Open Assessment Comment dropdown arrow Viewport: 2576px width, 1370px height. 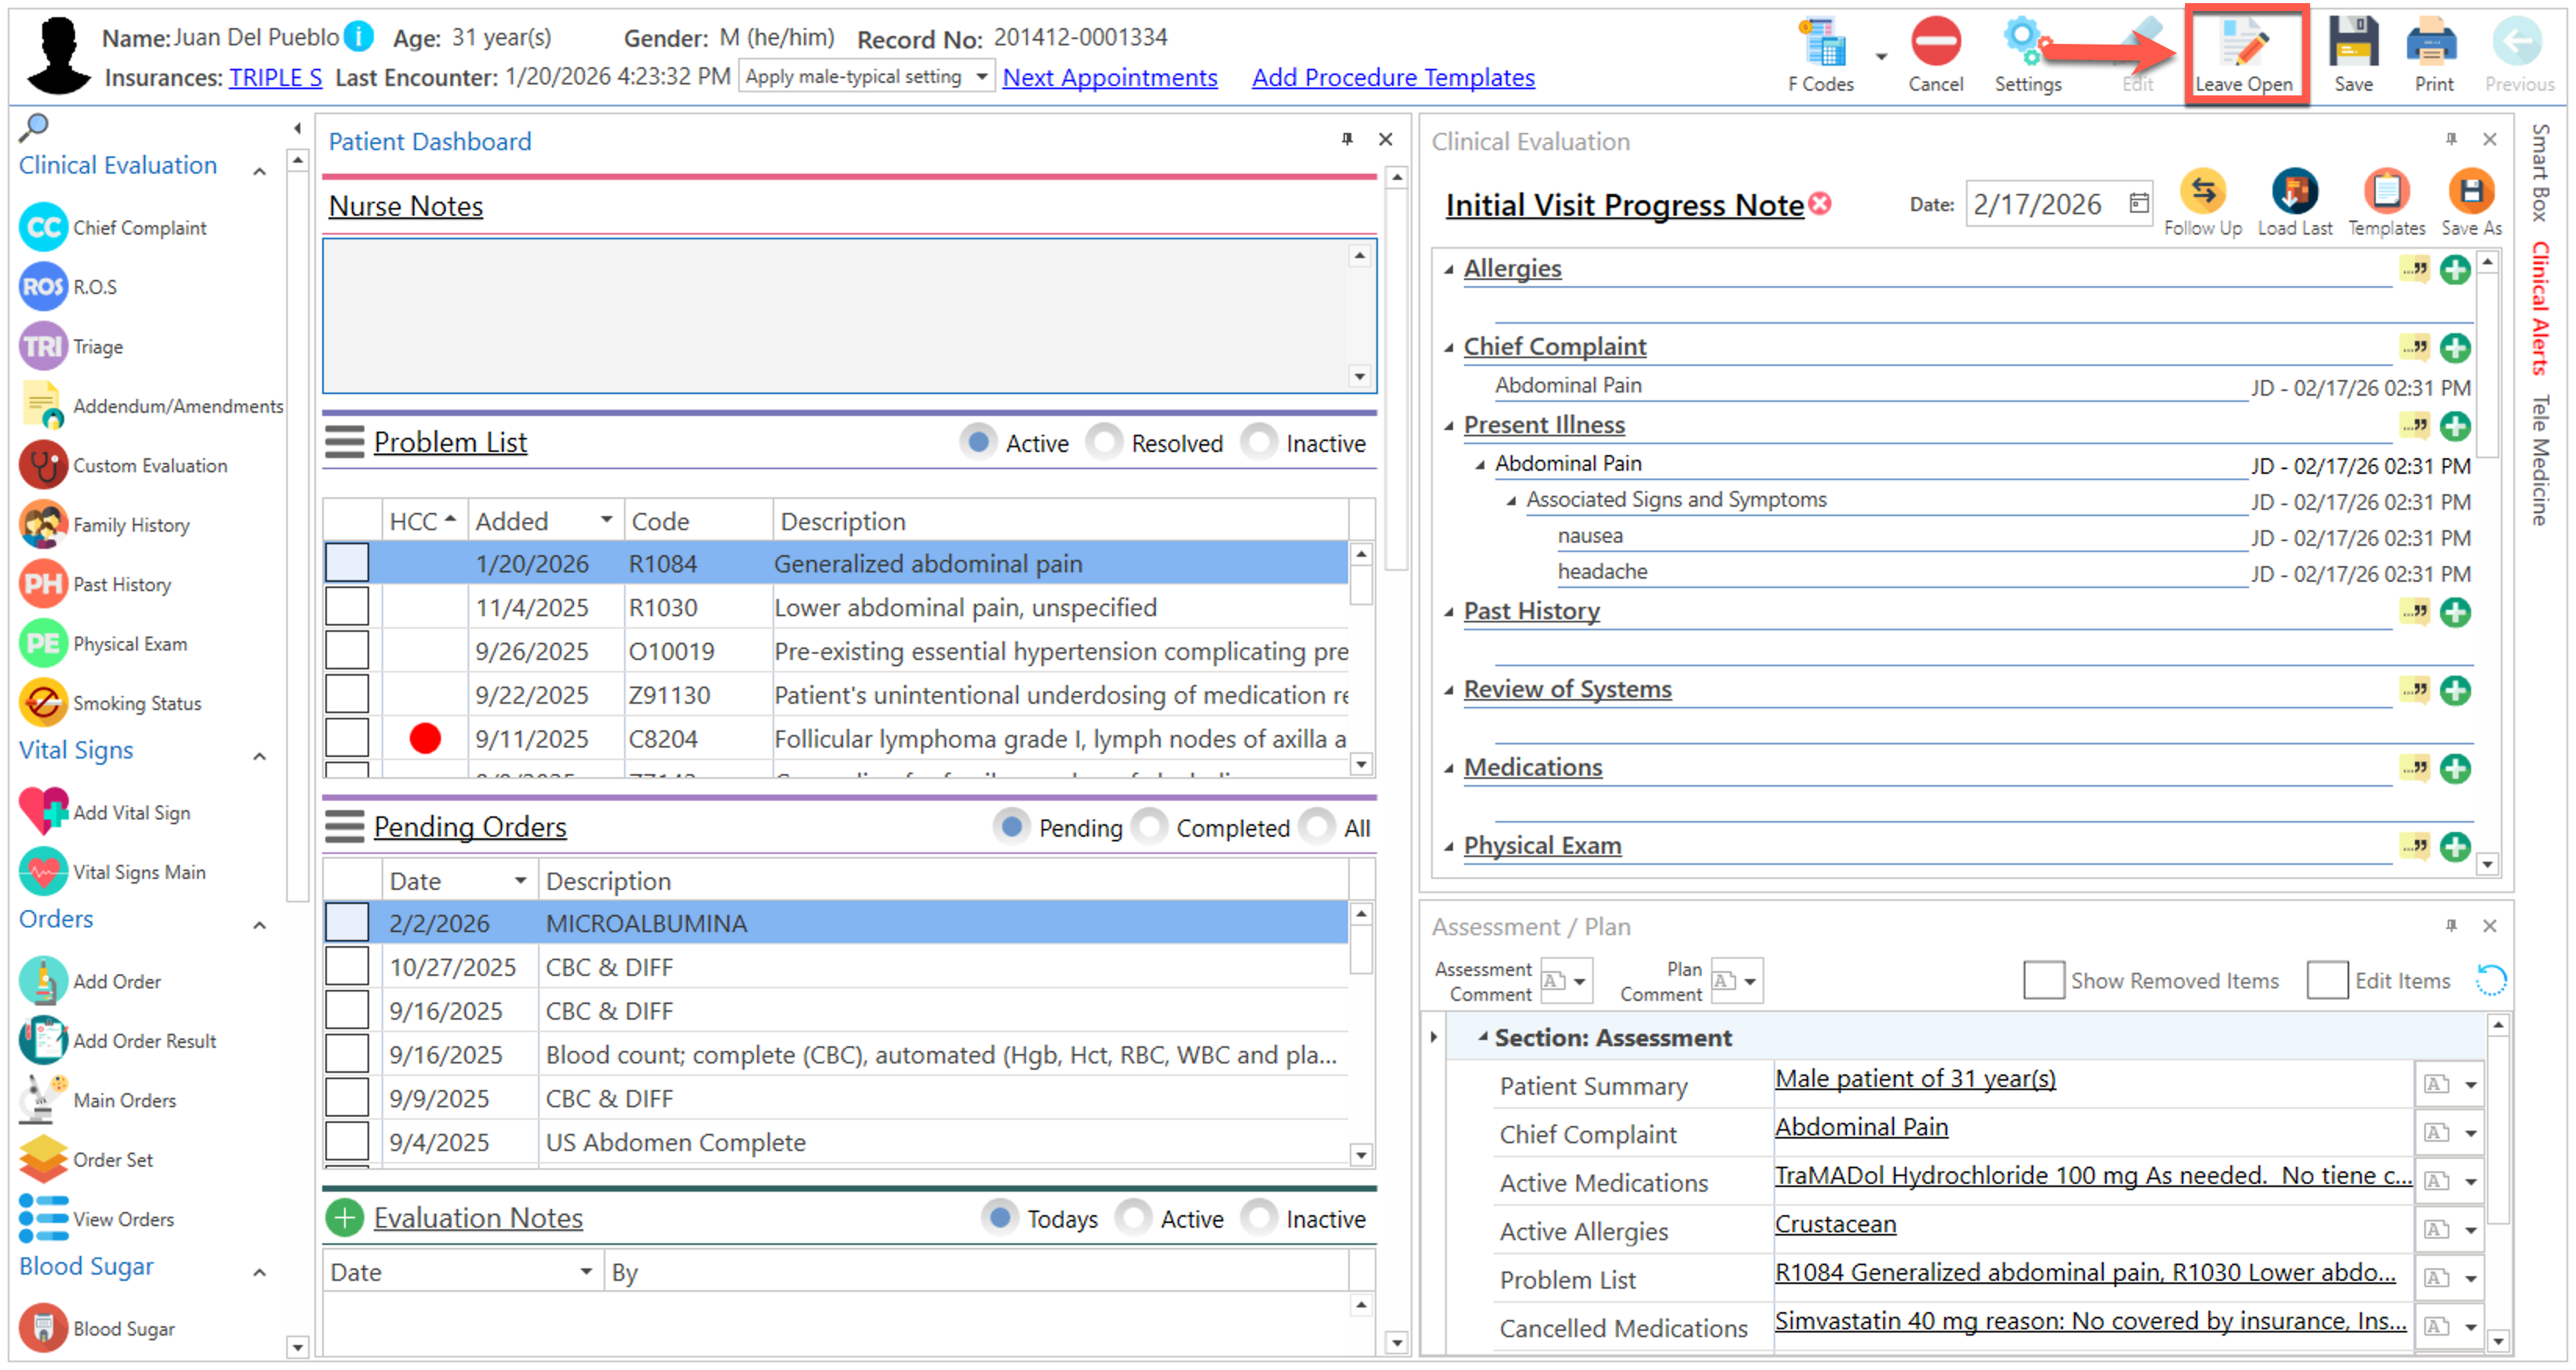click(x=1579, y=981)
